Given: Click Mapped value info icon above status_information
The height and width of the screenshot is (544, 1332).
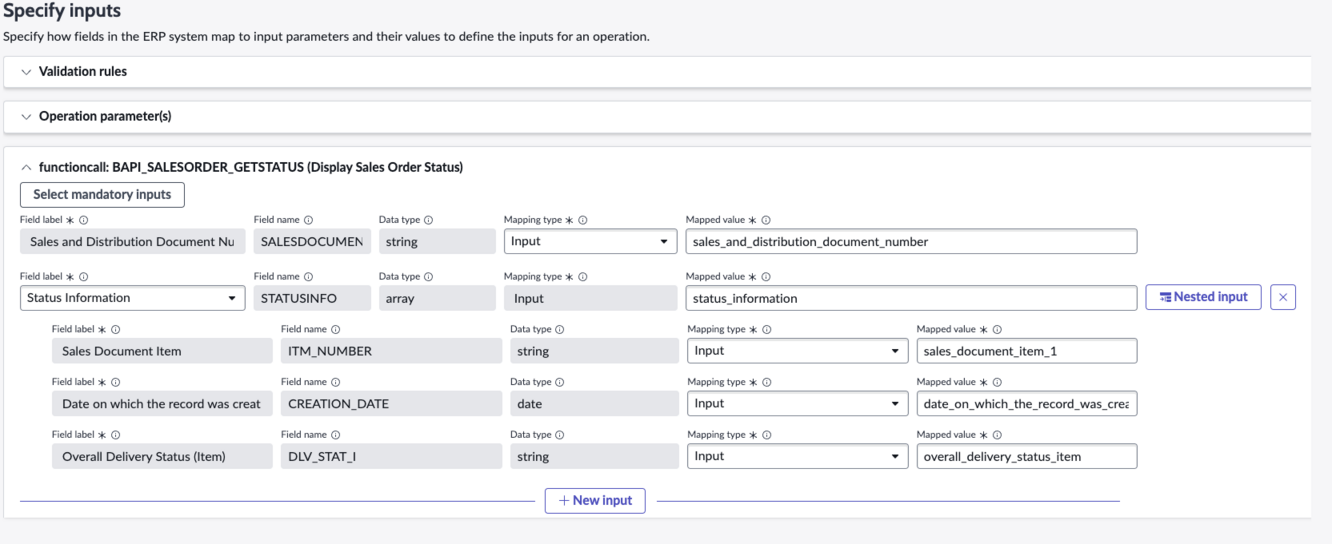Looking at the screenshot, I should click(x=766, y=276).
